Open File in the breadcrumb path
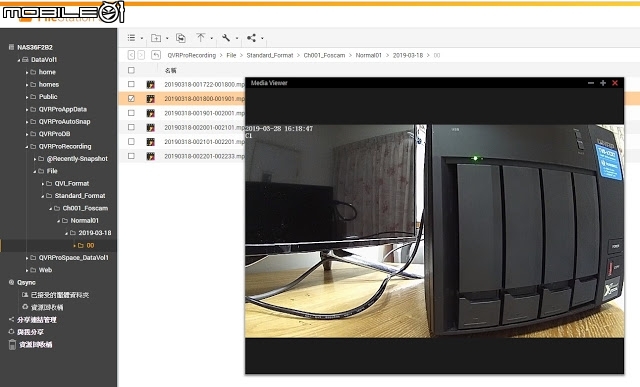The width and height of the screenshot is (640, 387). pyautogui.click(x=231, y=55)
